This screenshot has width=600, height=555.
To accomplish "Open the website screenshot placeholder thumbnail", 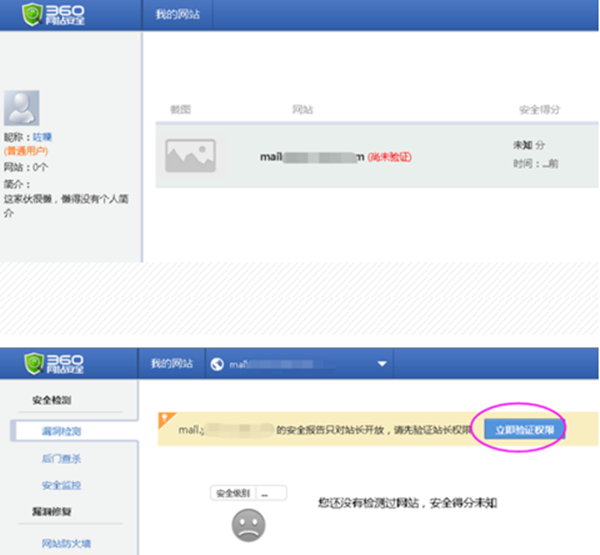I will 191,155.
